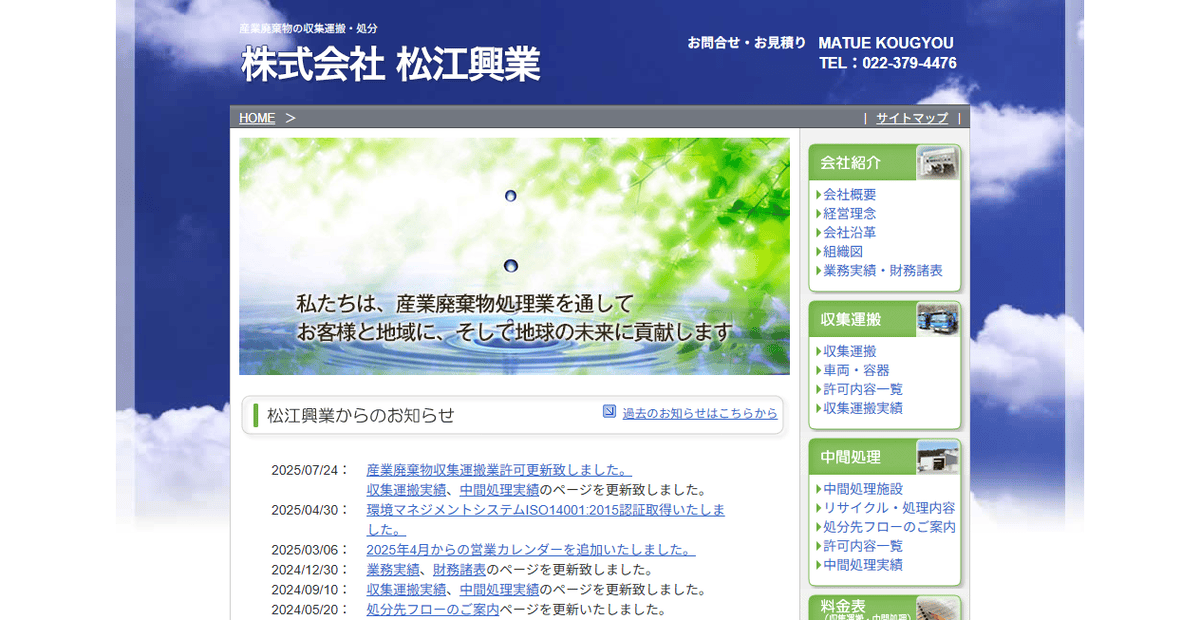Viewport: 1200px width, 620px height.
Task: Click the 株式会社 松江興業 site logo
Action: [x=390, y=64]
